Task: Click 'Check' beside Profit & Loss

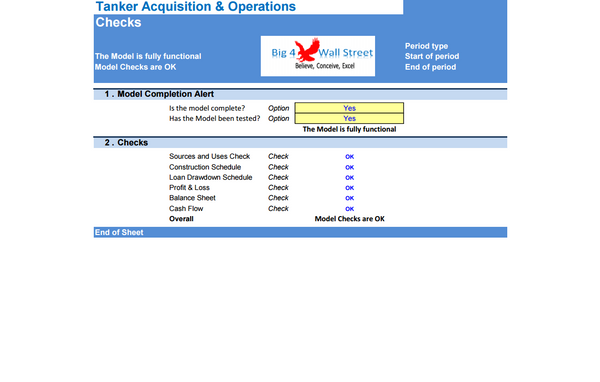Action: (278, 188)
